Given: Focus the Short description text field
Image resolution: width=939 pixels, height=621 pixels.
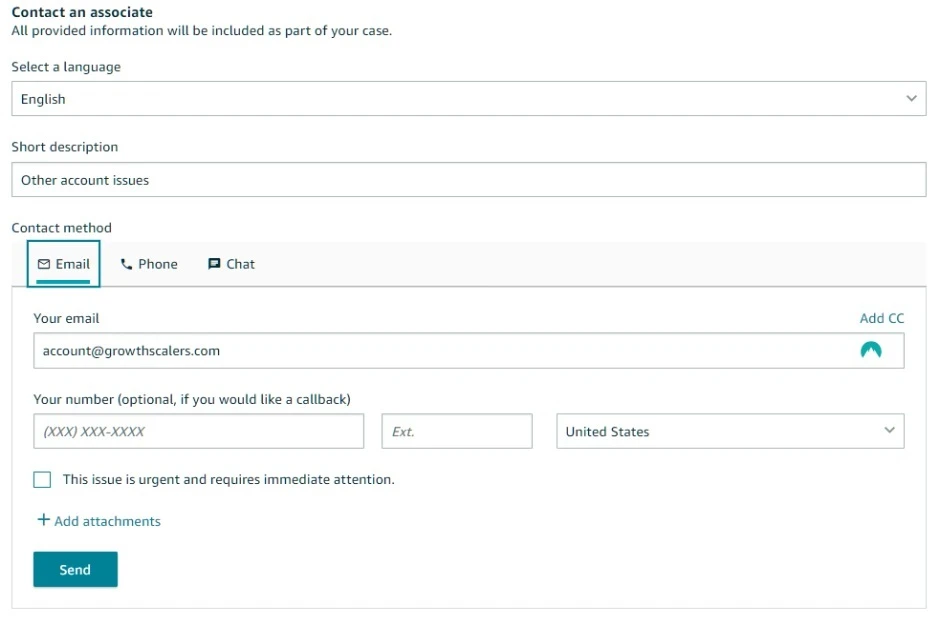Looking at the screenshot, I should tap(469, 180).
